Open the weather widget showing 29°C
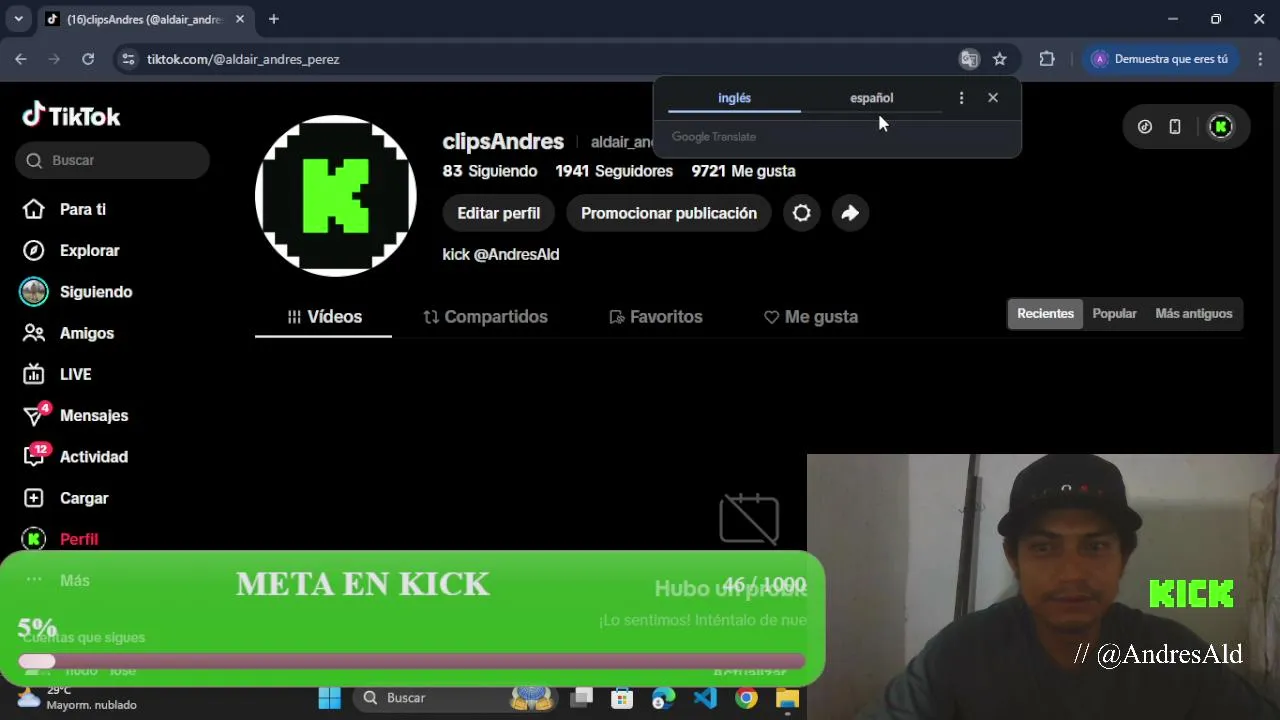 click(x=78, y=698)
